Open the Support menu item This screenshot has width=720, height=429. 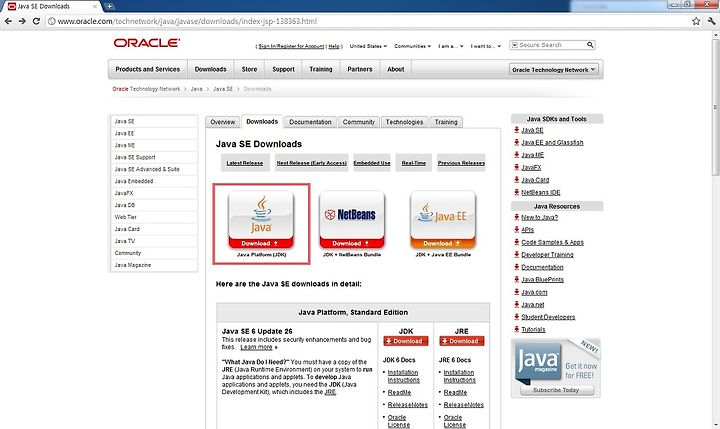[x=283, y=69]
